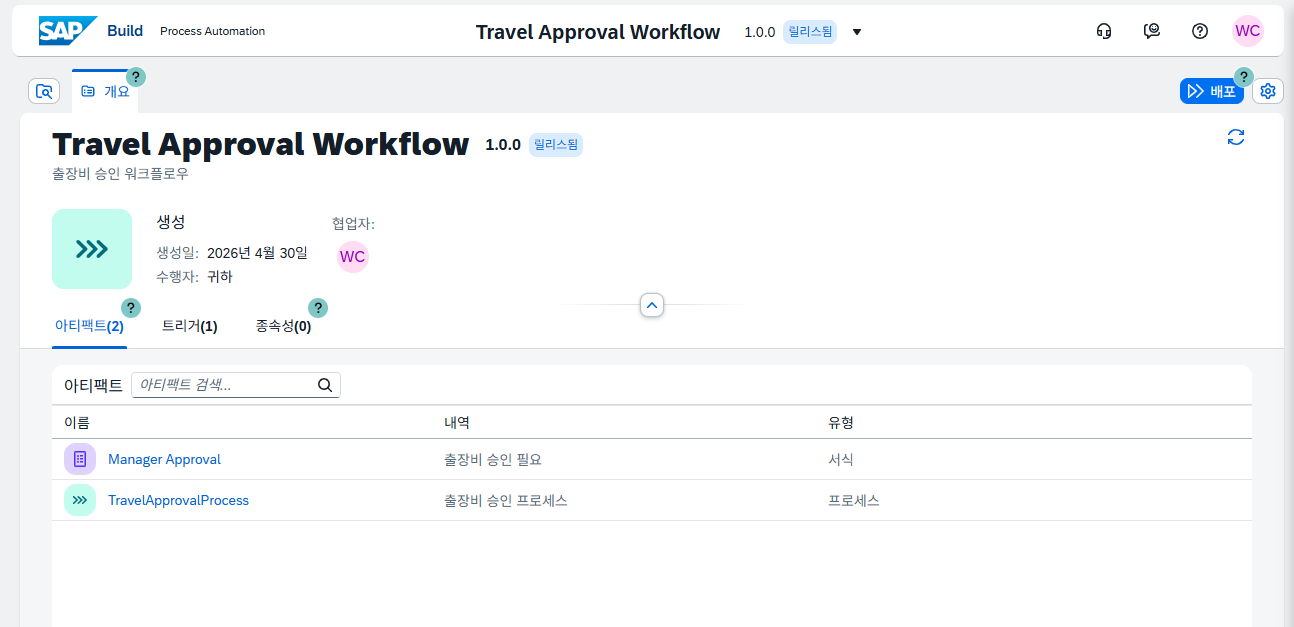This screenshot has width=1294, height=627.
Task: Click the large process arrows project icon
Action: click(92, 249)
